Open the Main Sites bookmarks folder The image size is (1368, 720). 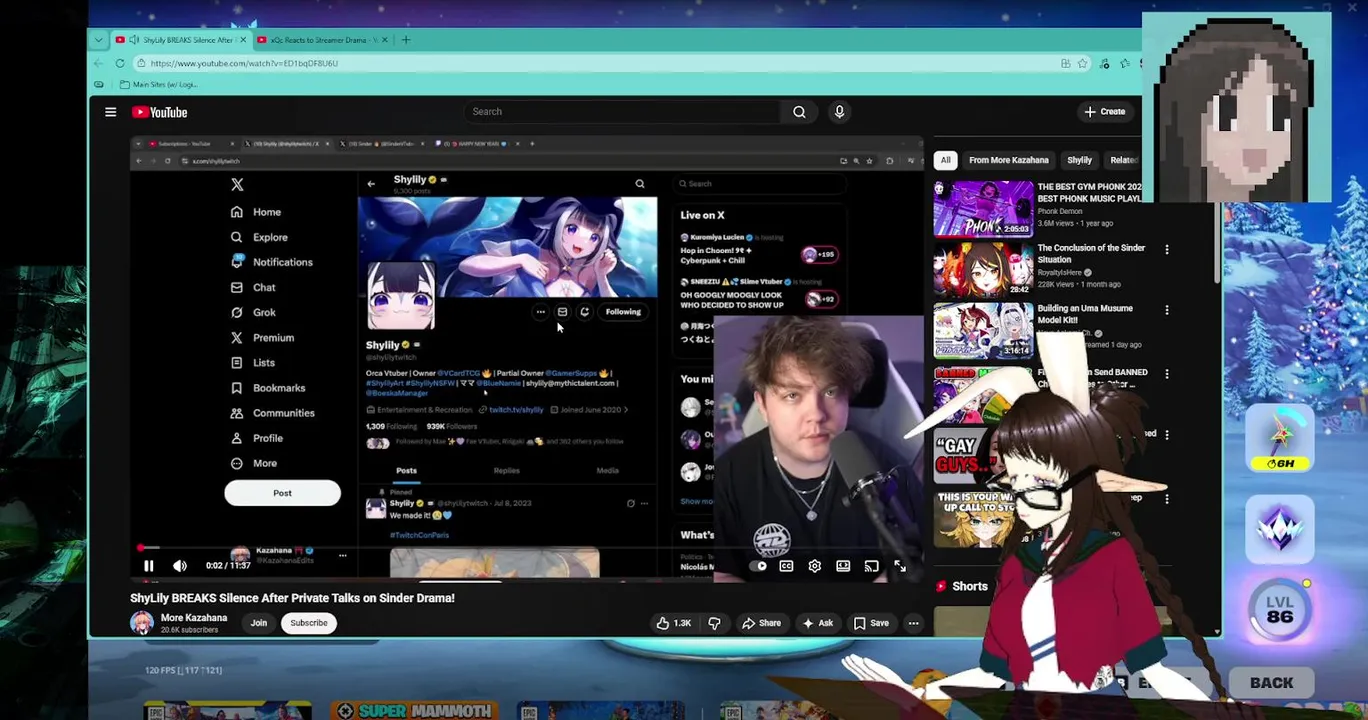159,84
